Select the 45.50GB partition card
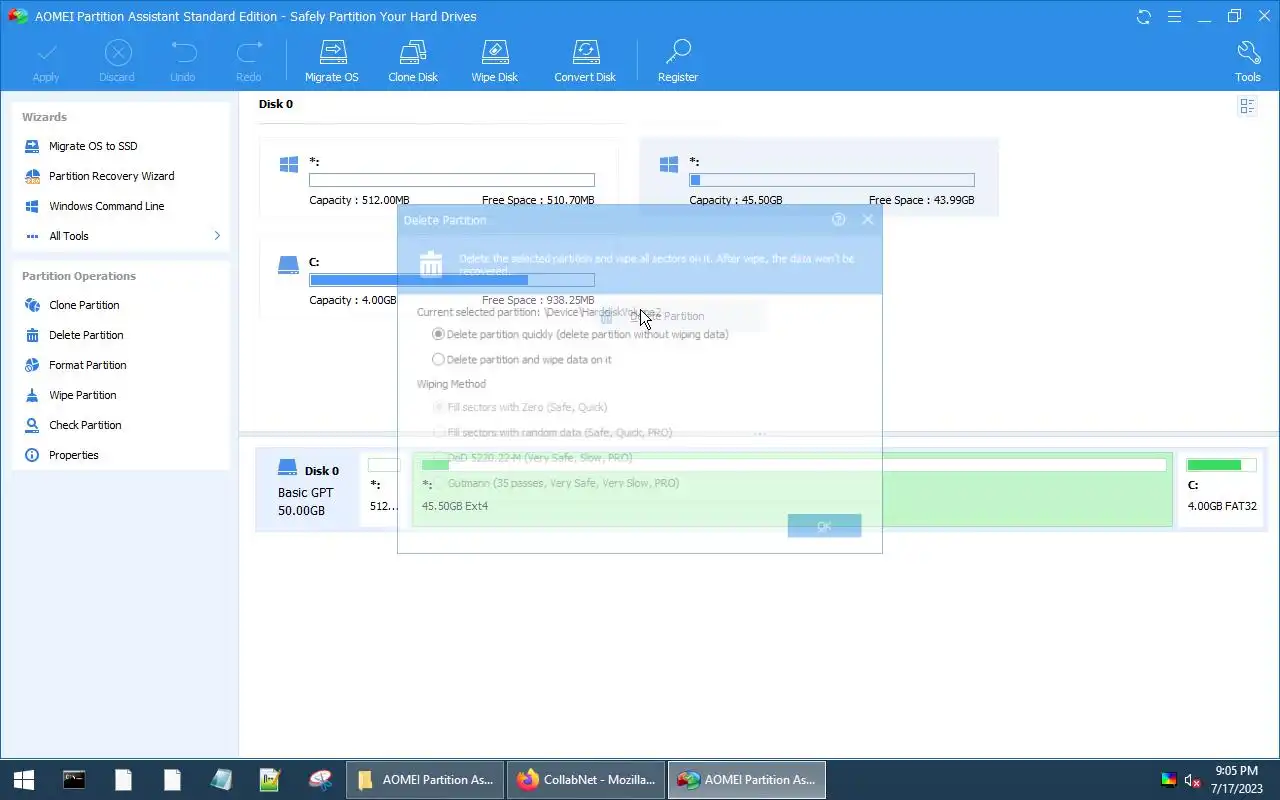1280x800 pixels. point(819,178)
